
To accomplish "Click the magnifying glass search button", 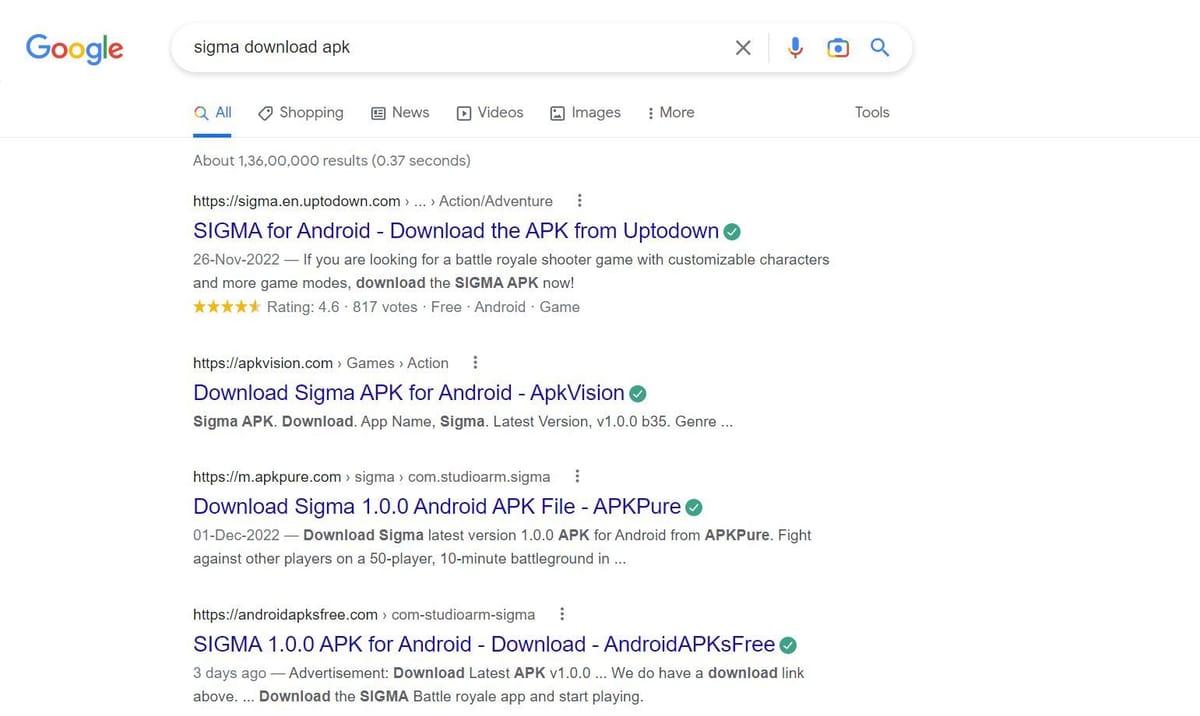I will pos(880,48).
